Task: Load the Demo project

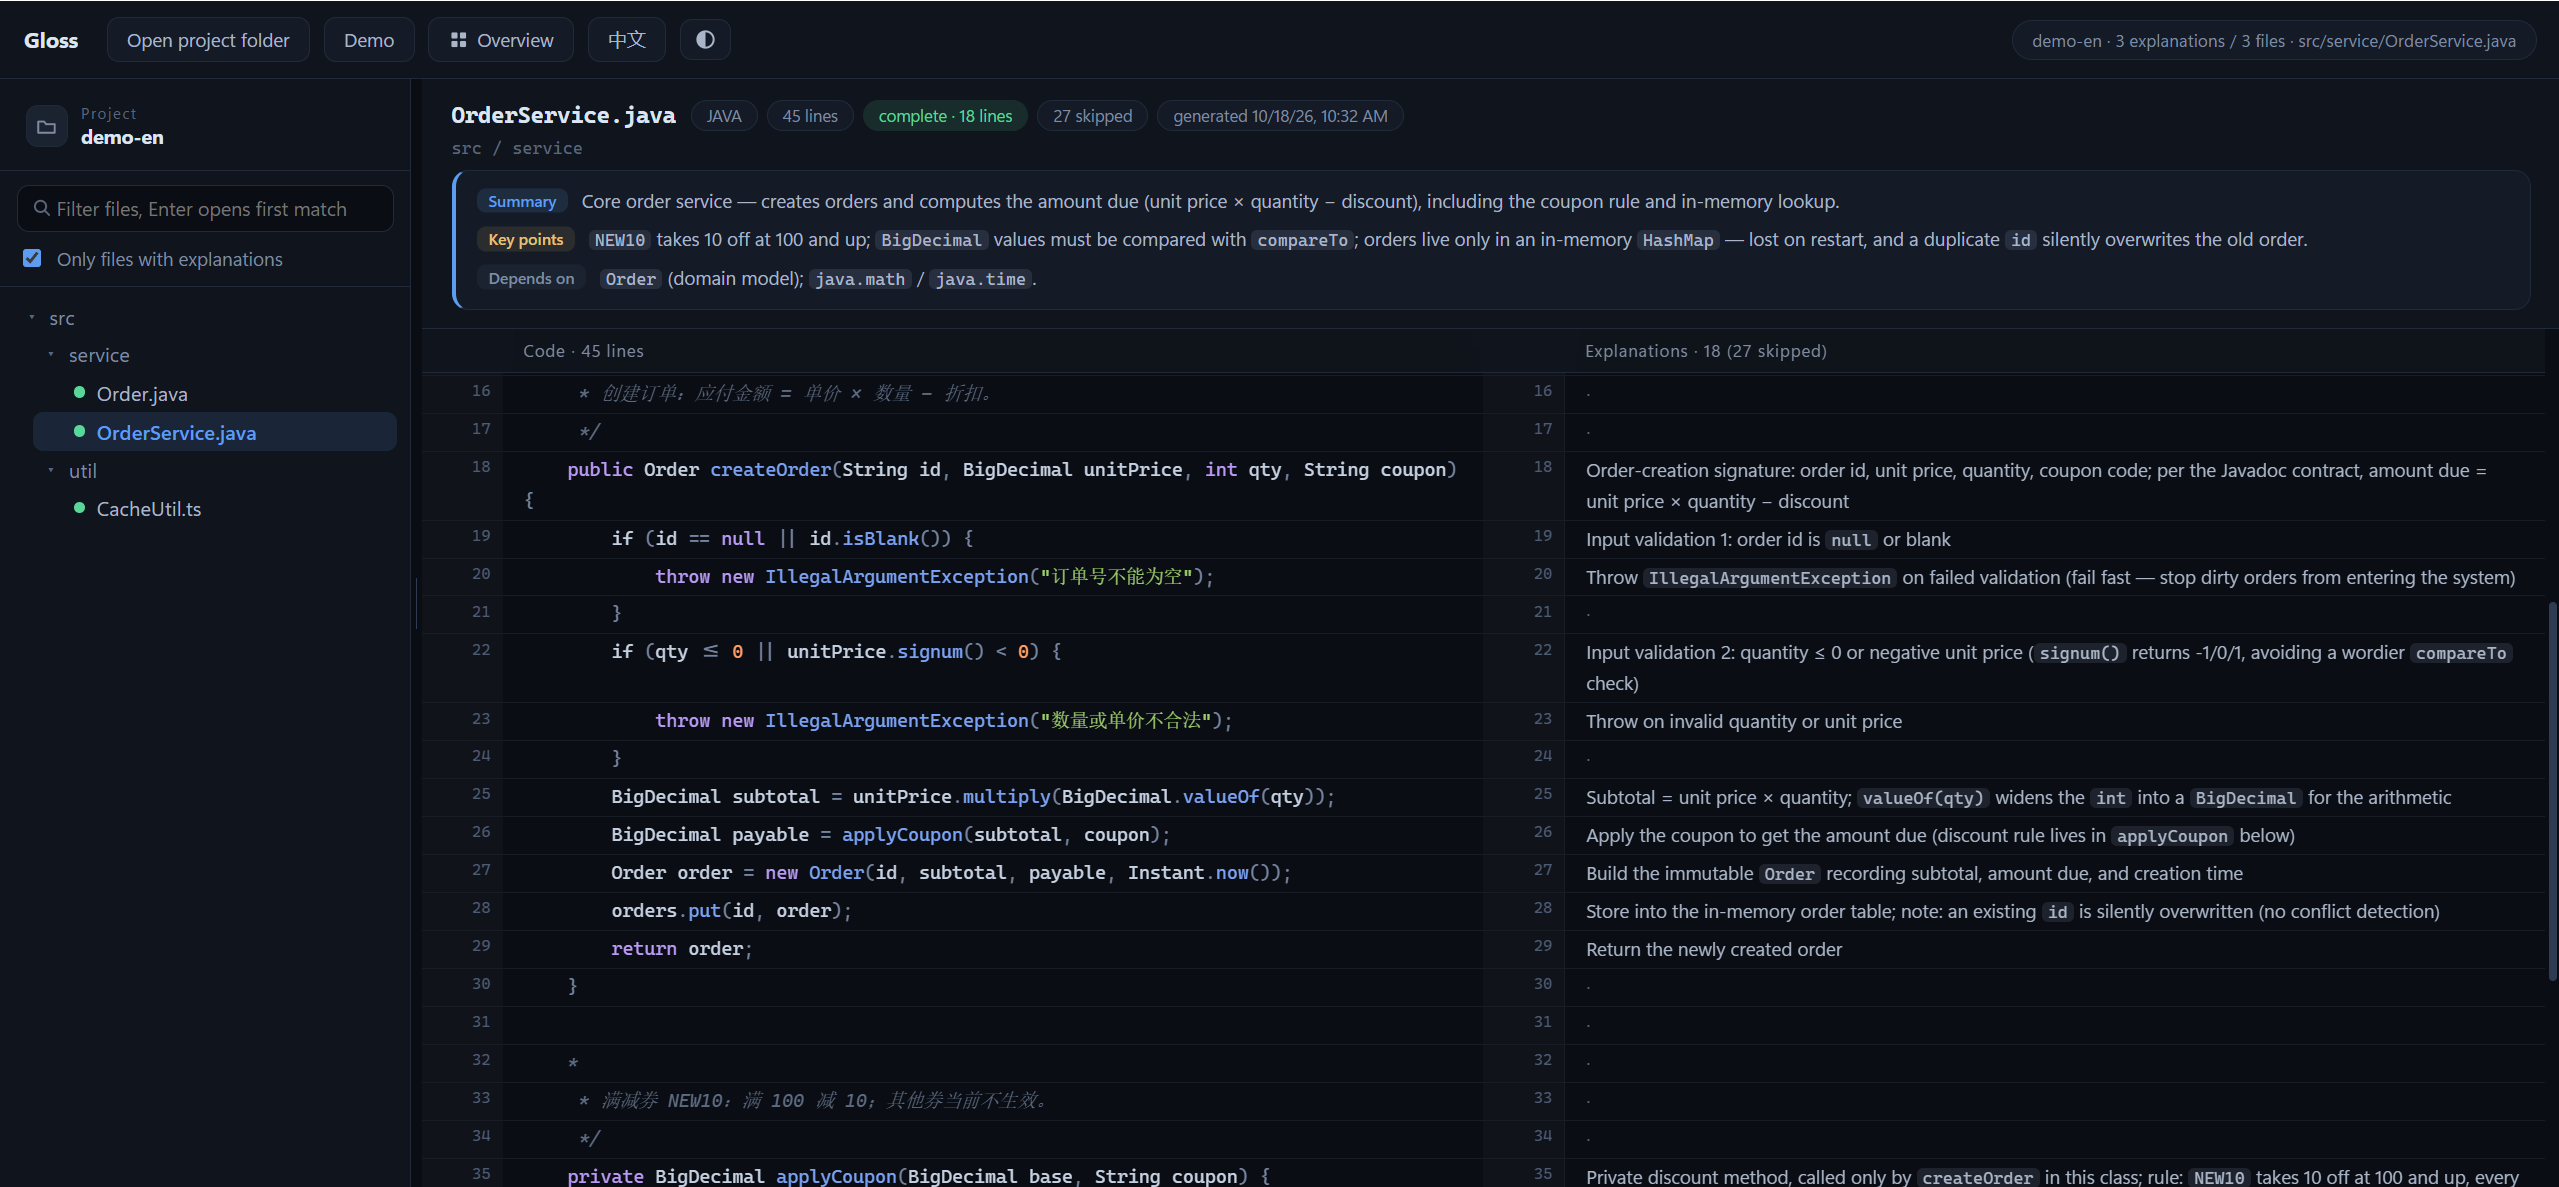Action: point(369,40)
